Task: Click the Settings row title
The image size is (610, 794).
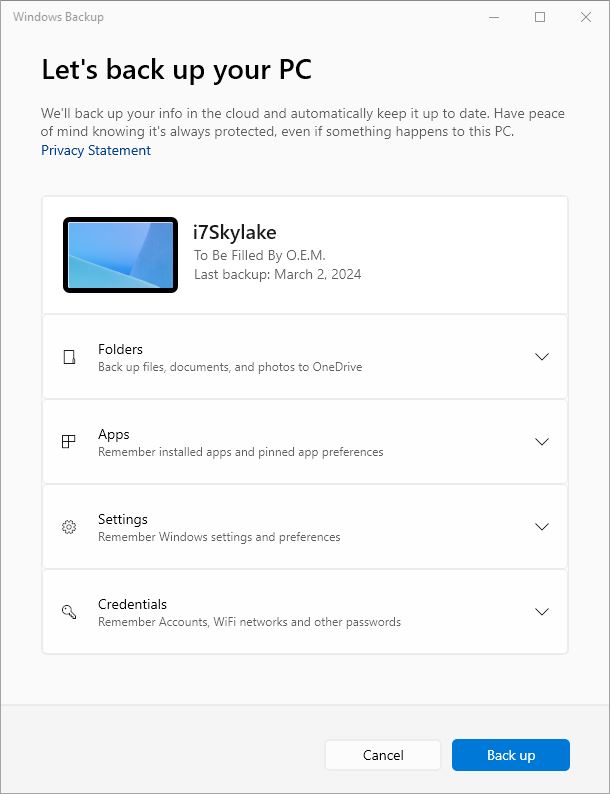Action: coord(123,520)
